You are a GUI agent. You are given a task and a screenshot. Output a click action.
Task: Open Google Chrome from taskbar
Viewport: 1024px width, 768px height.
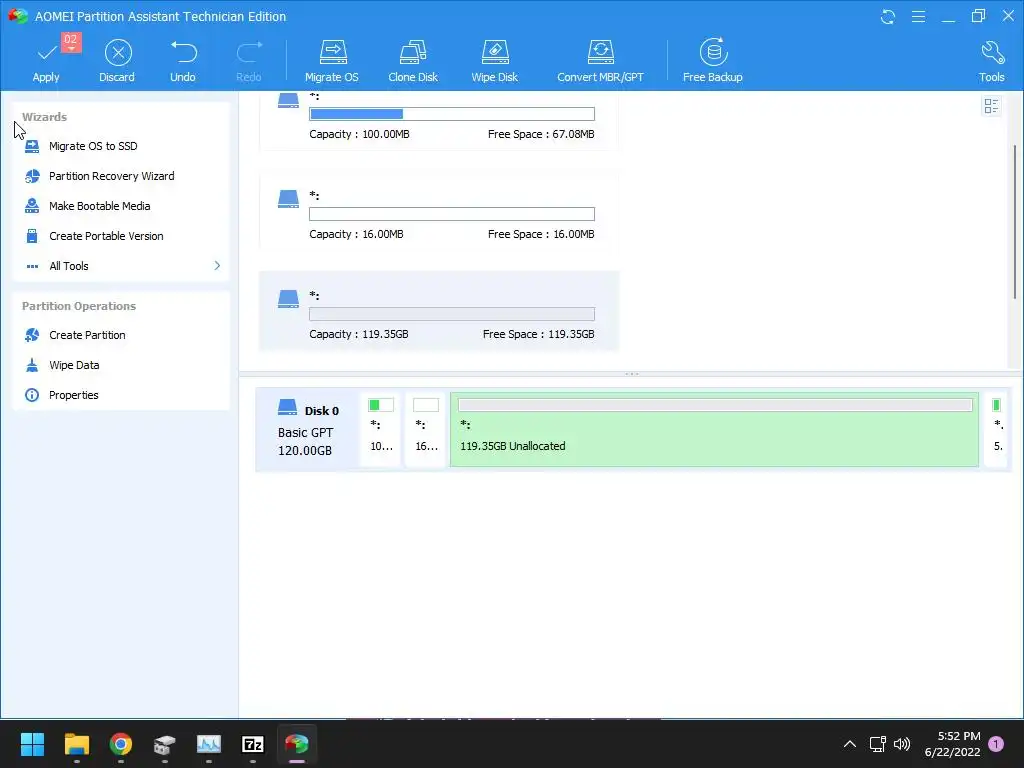pos(121,744)
